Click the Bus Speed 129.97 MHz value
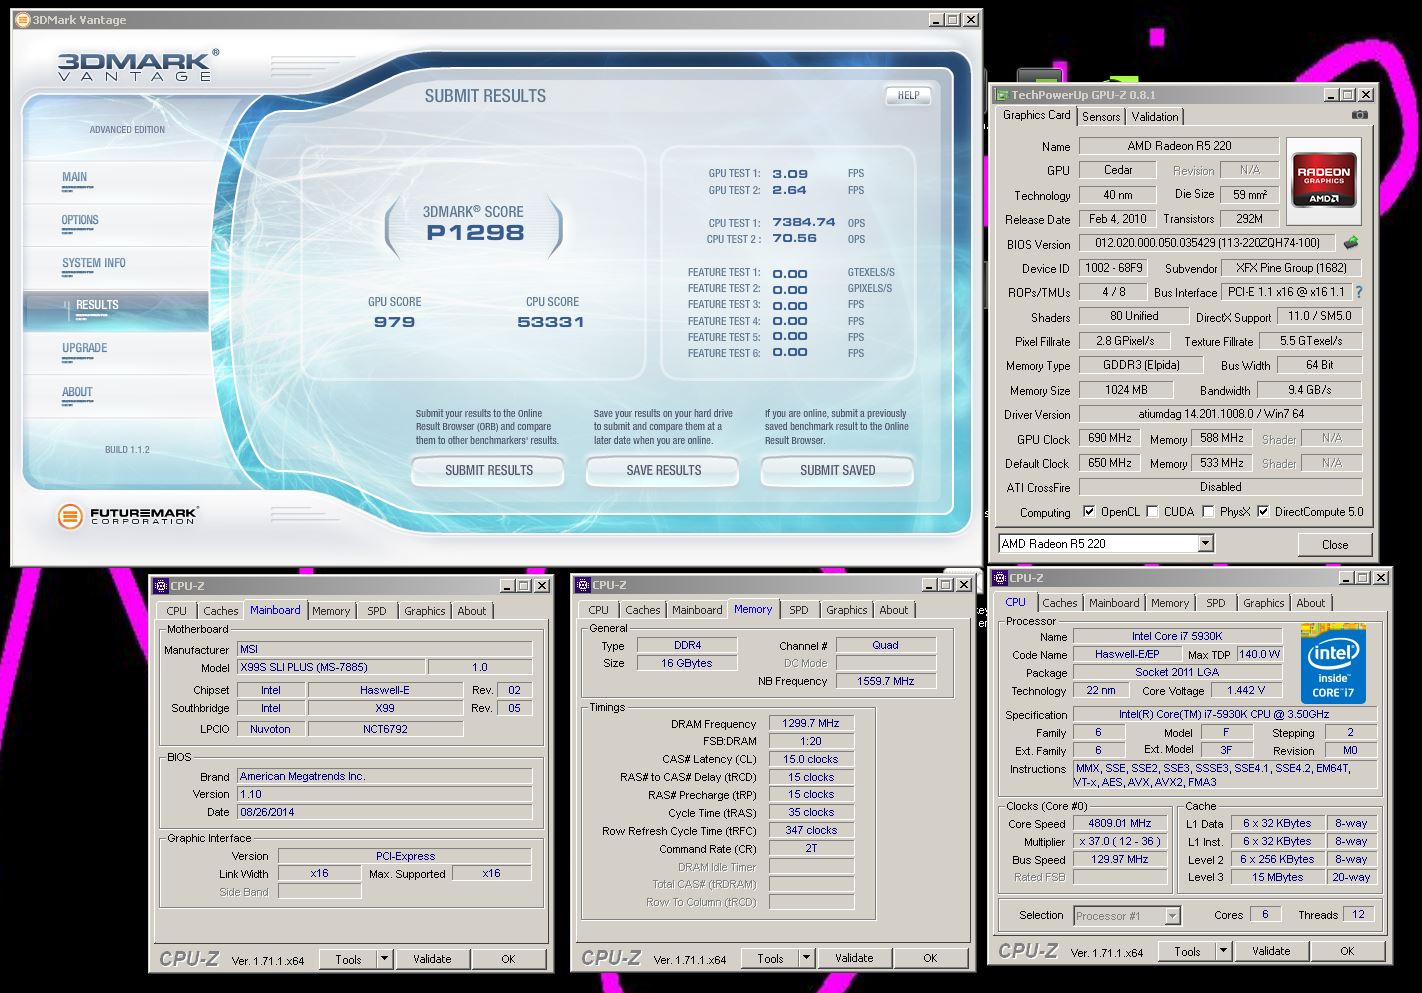1422x993 pixels. (1120, 859)
